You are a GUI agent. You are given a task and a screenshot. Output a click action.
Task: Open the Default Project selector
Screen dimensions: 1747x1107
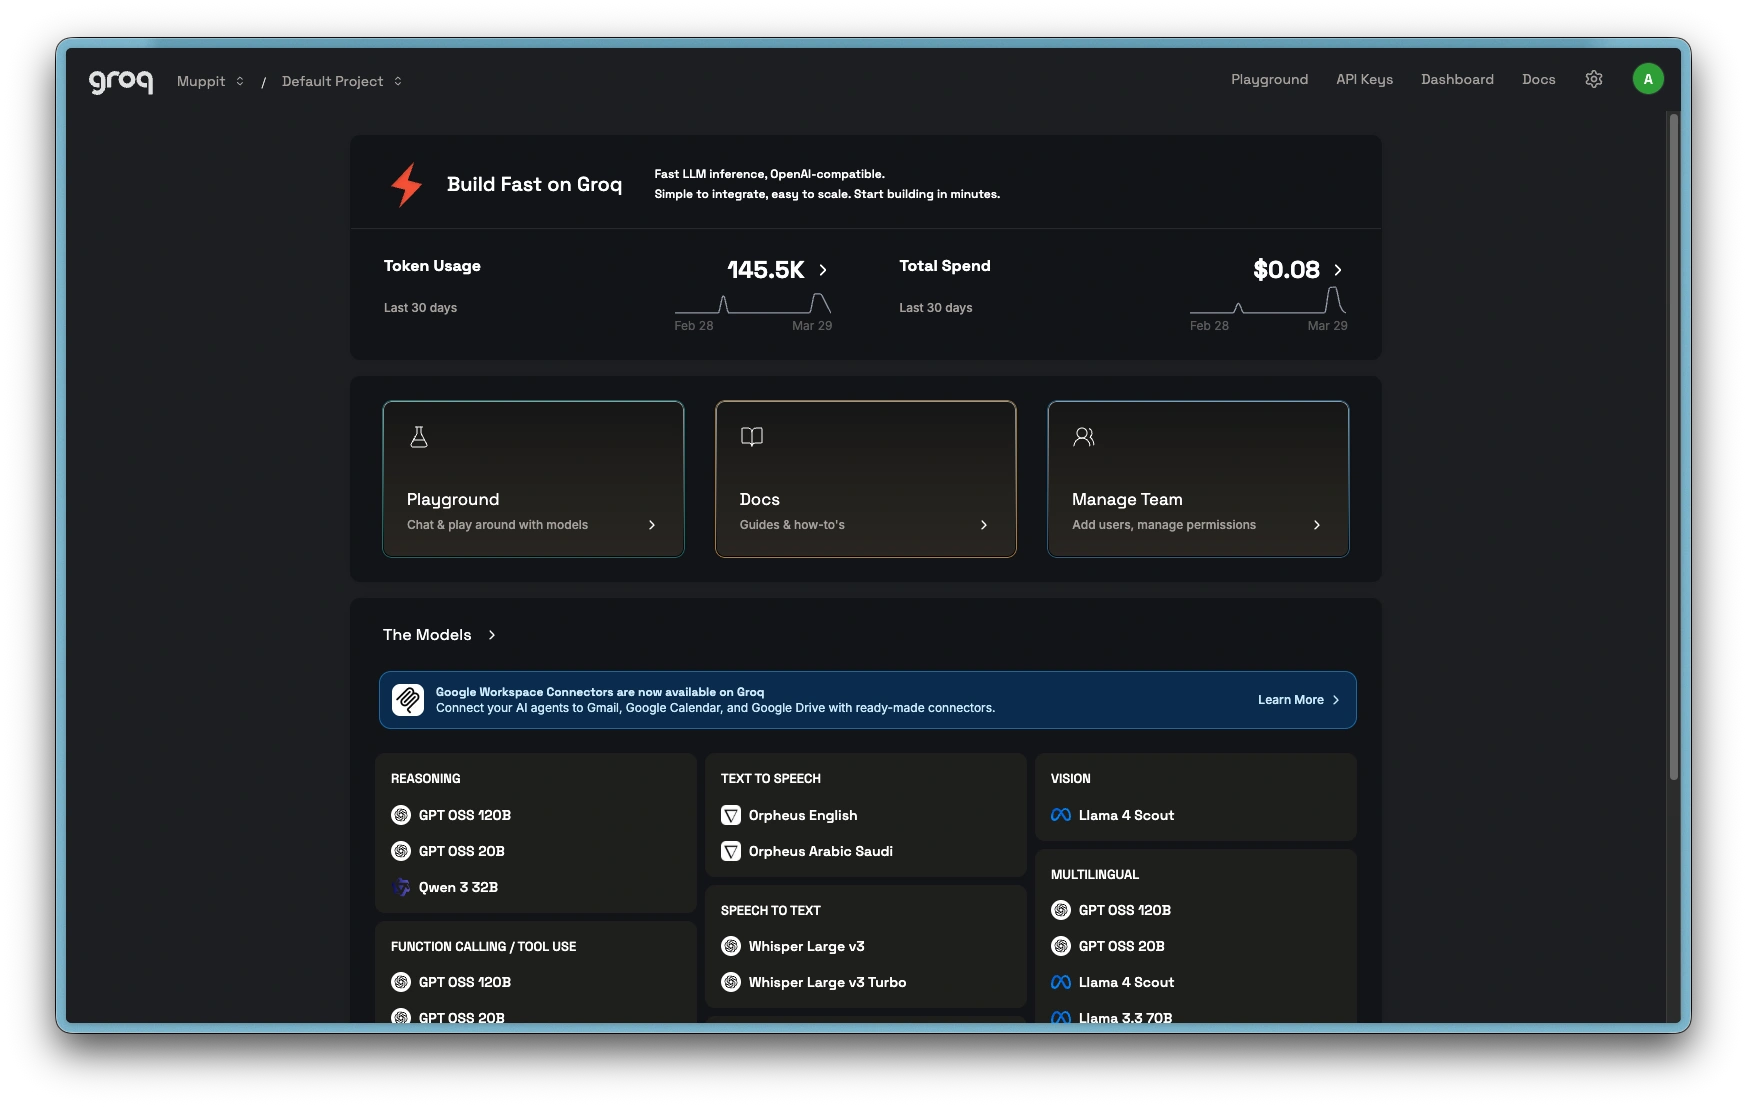pyautogui.click(x=341, y=81)
